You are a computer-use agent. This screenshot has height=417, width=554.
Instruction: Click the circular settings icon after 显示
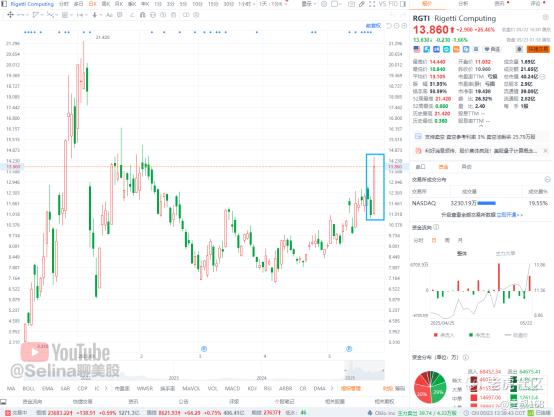(324, 4)
